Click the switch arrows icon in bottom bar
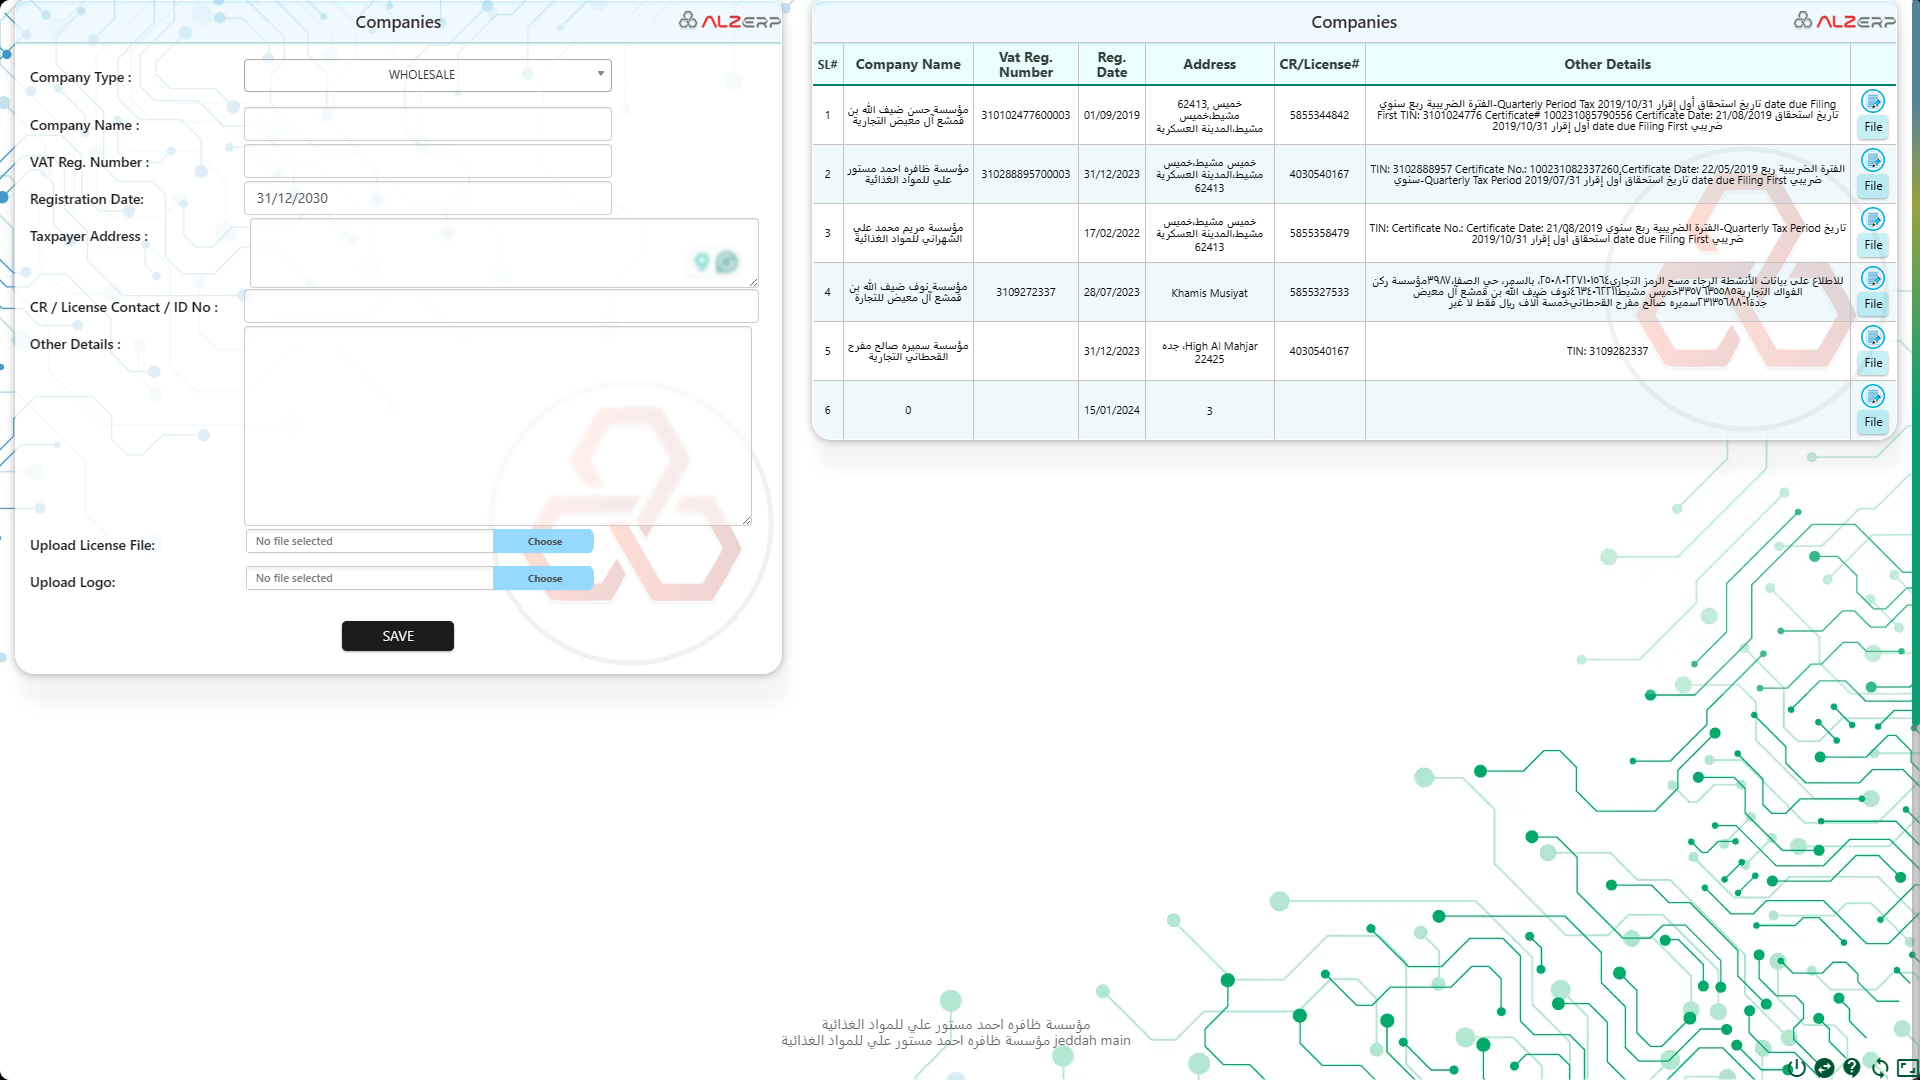This screenshot has width=1920, height=1080. pos(1824,1067)
